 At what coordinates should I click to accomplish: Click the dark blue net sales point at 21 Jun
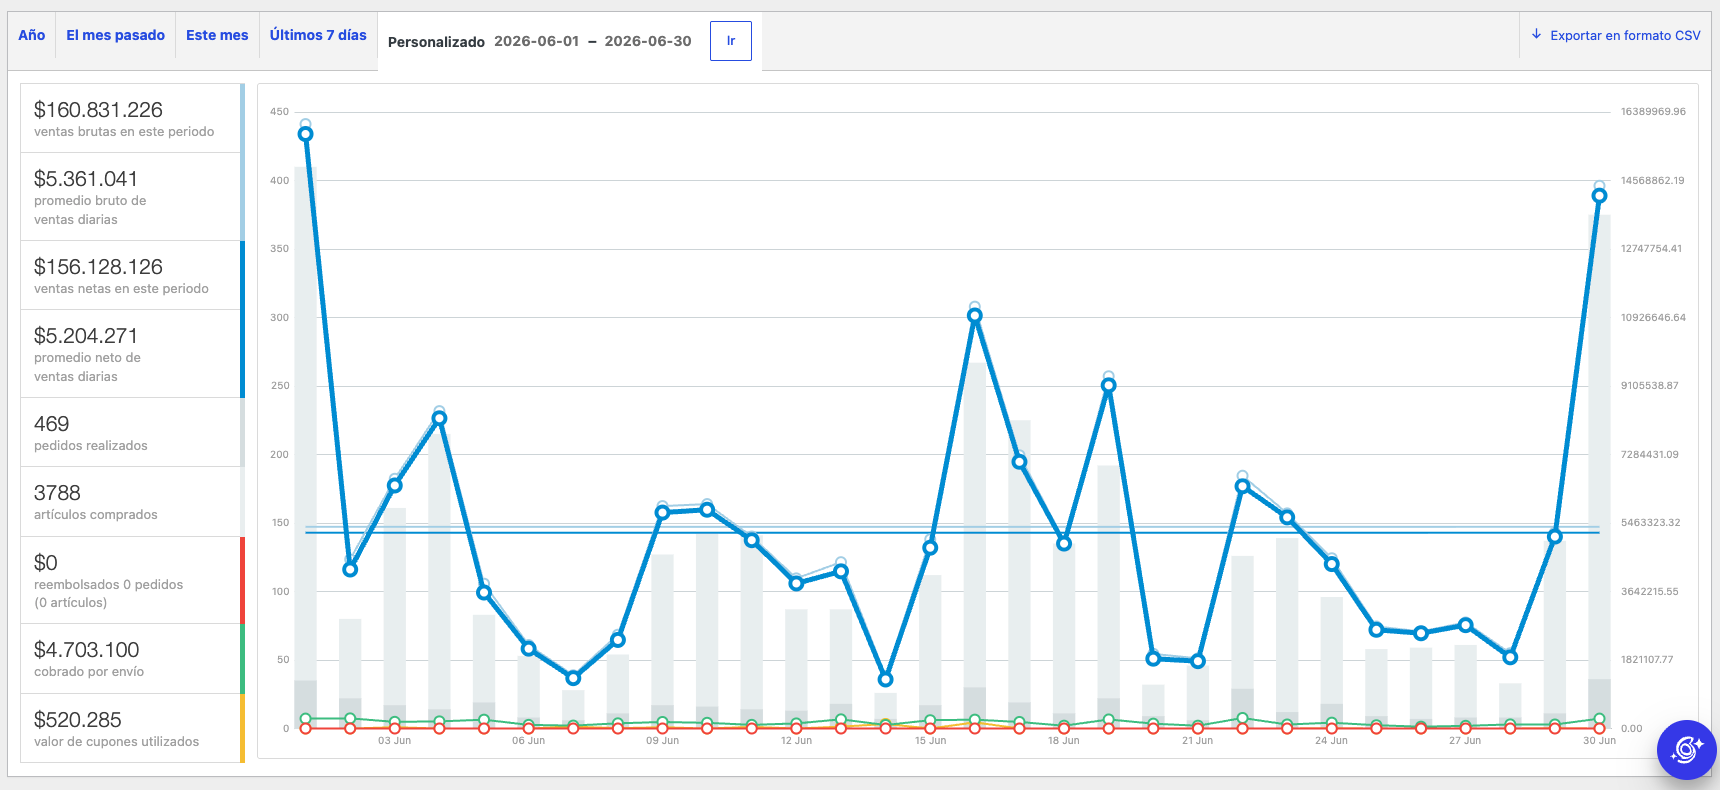click(1198, 661)
